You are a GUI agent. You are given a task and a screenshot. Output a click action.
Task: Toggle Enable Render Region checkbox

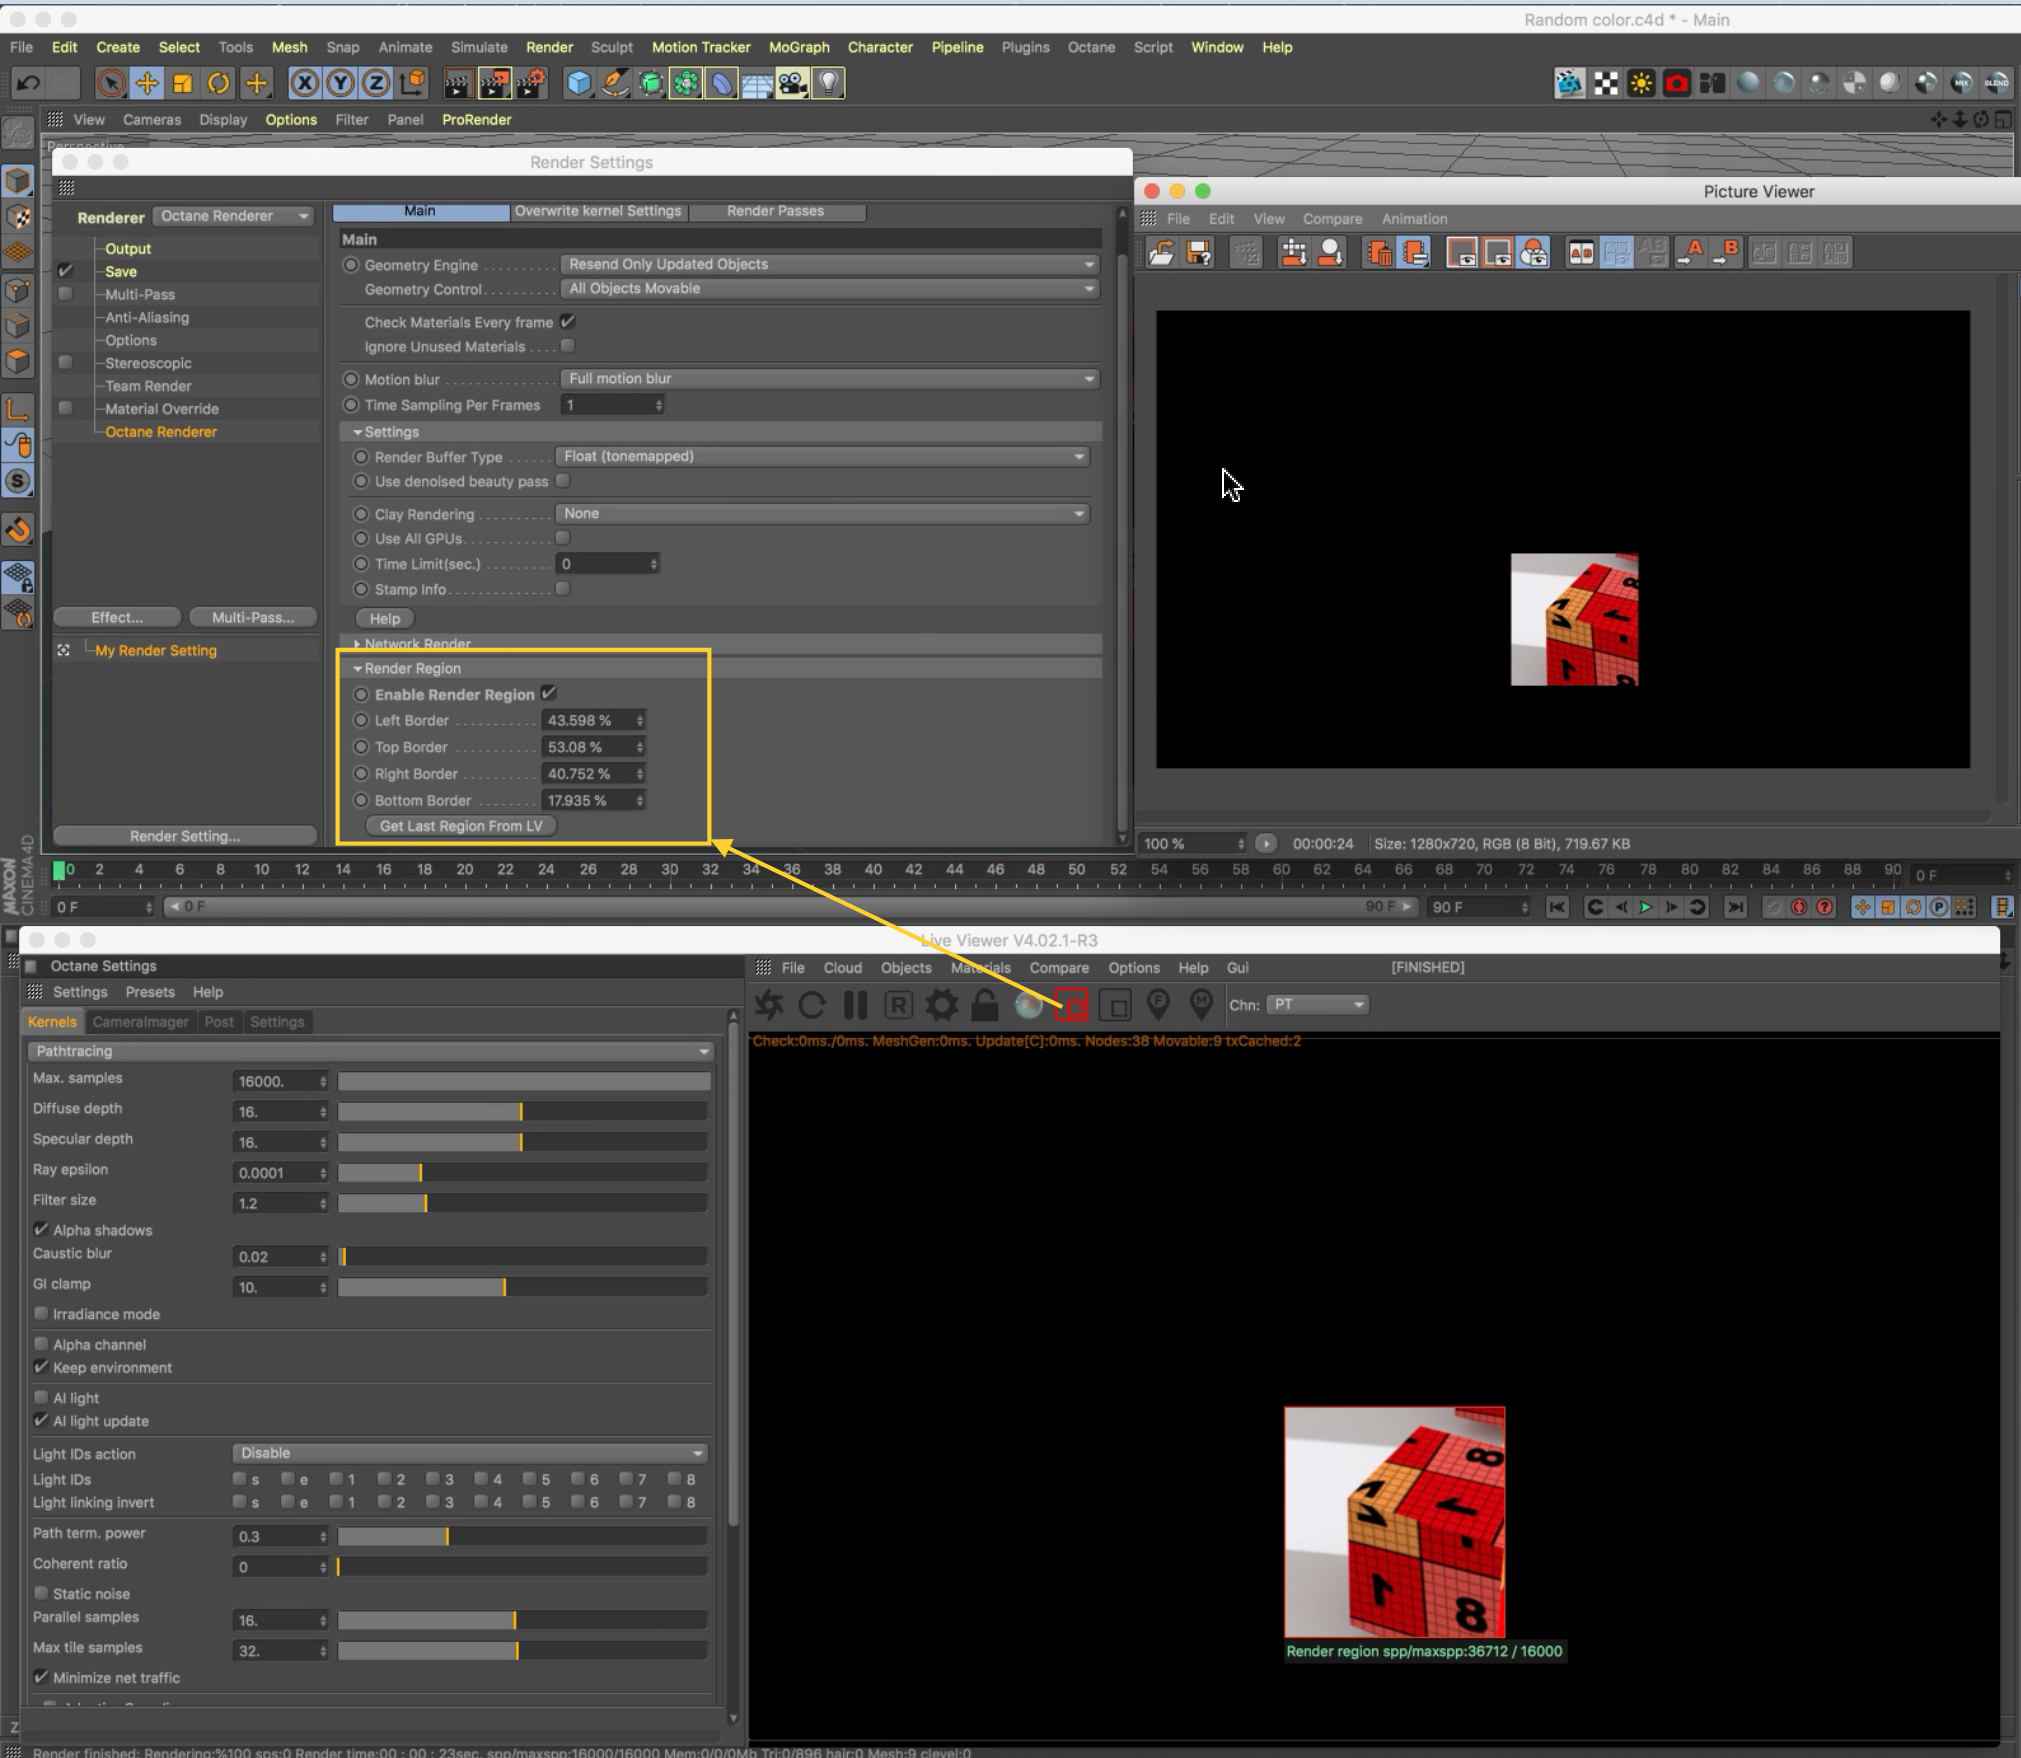pos(549,693)
